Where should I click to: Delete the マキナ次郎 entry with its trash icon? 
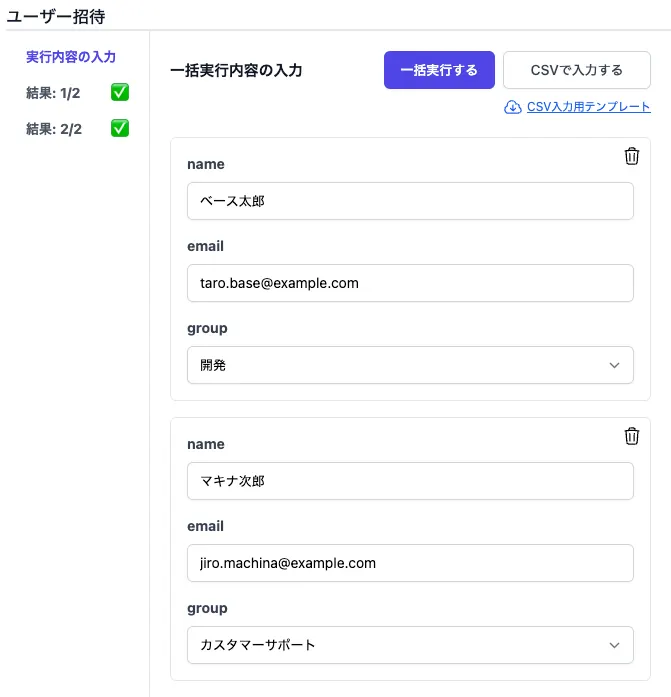[631, 436]
